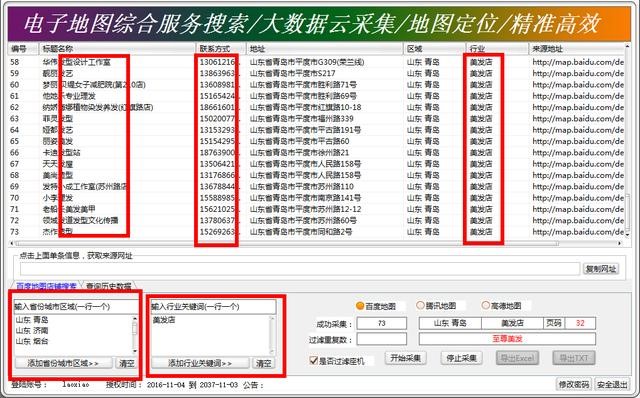
Task: Click the 标题名称 column header
Action: click(117, 49)
